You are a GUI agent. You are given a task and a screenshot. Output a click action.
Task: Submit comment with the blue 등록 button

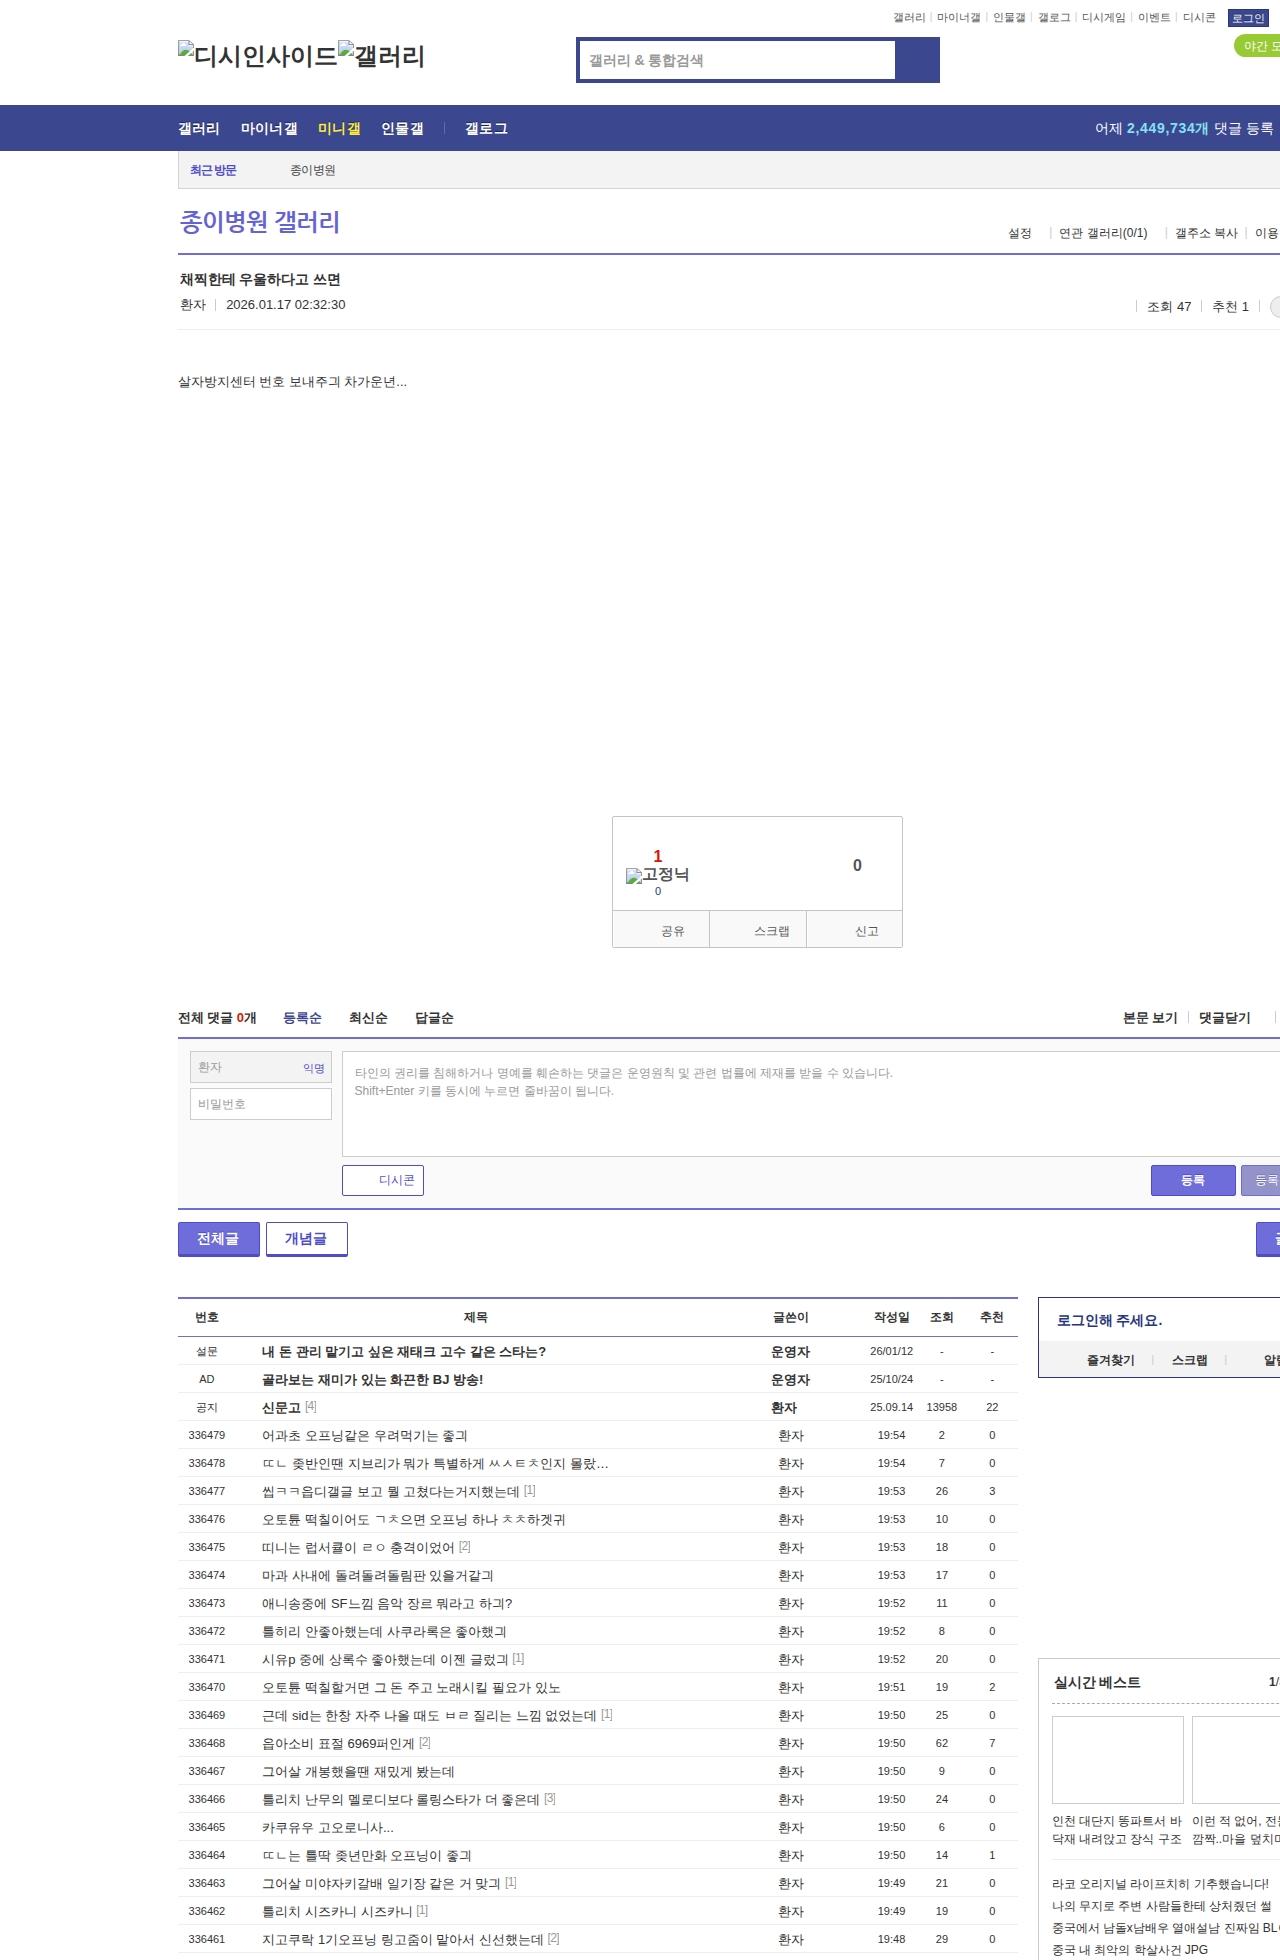[1192, 1180]
